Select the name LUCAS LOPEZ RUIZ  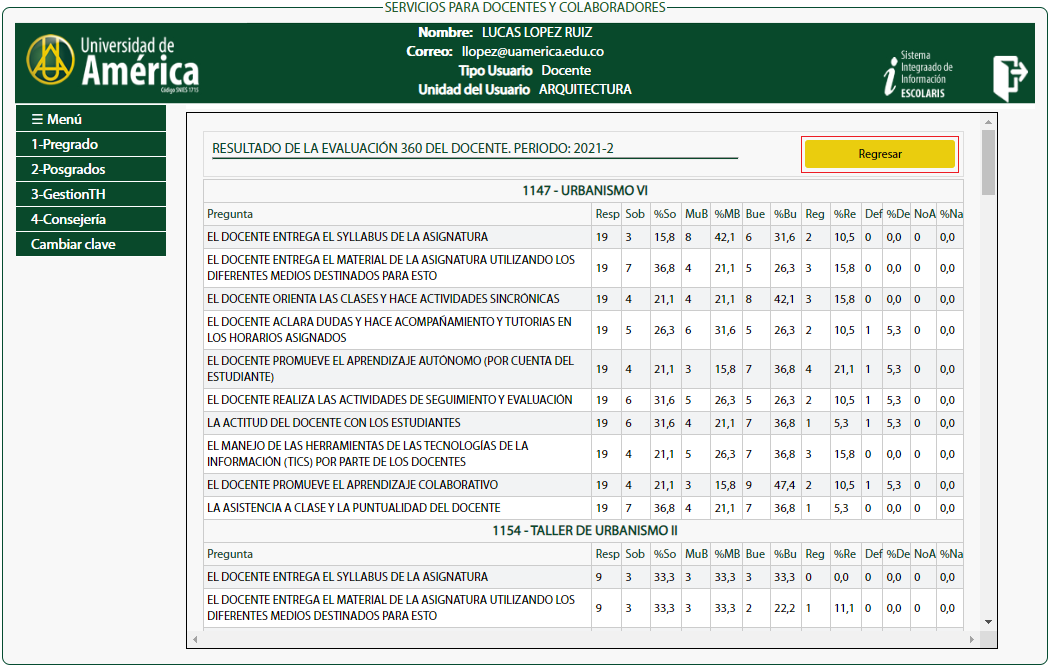tap(537, 32)
